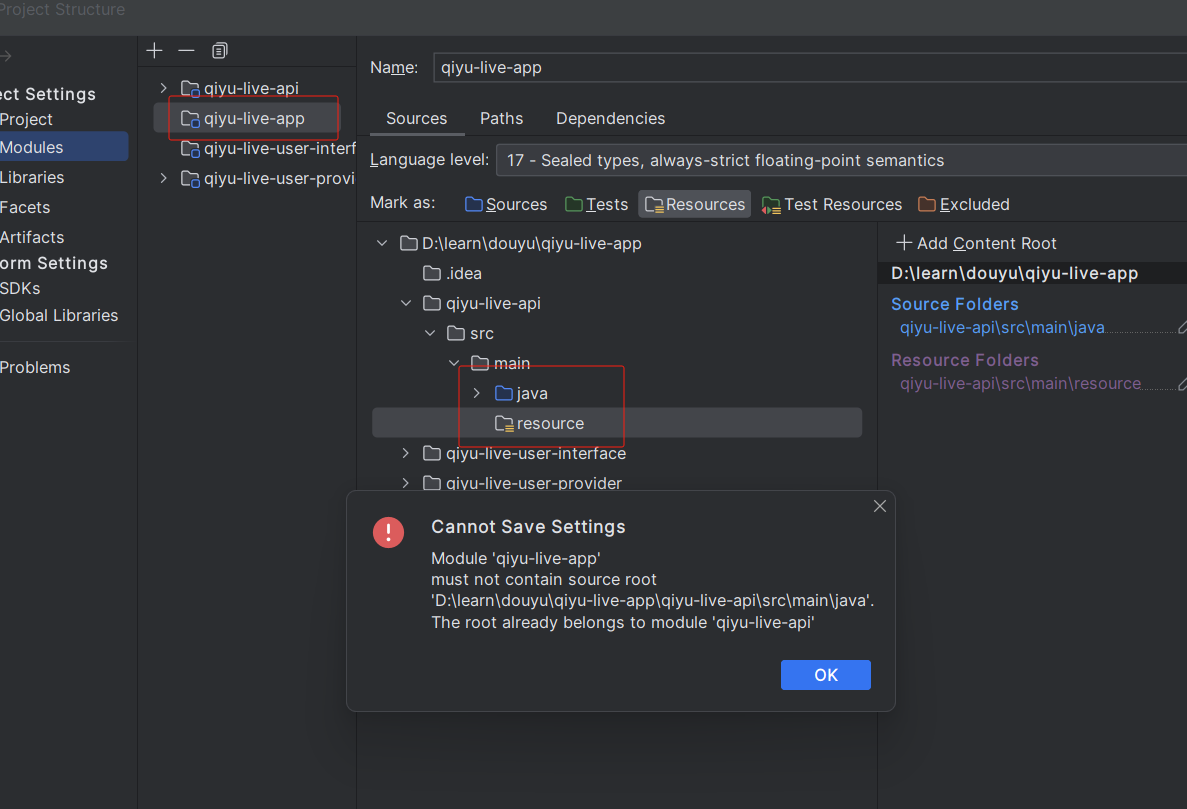Click the resource folder icon

(x=504, y=424)
